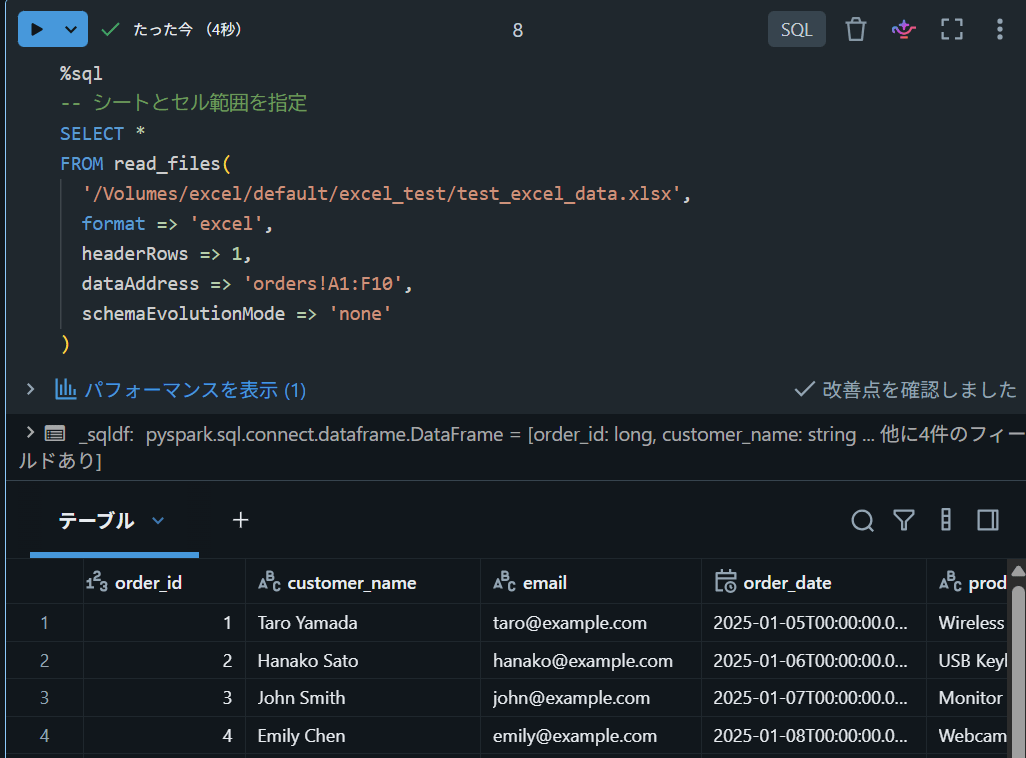Sort by the order_id column header

[148, 583]
